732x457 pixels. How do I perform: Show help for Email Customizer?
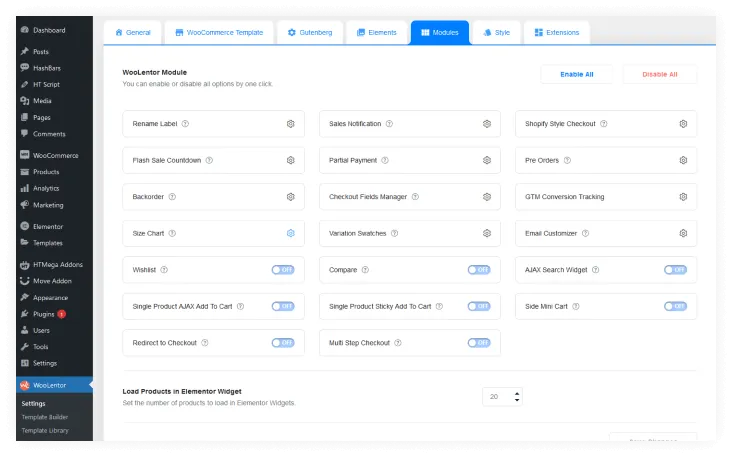pyautogui.click(x=585, y=233)
